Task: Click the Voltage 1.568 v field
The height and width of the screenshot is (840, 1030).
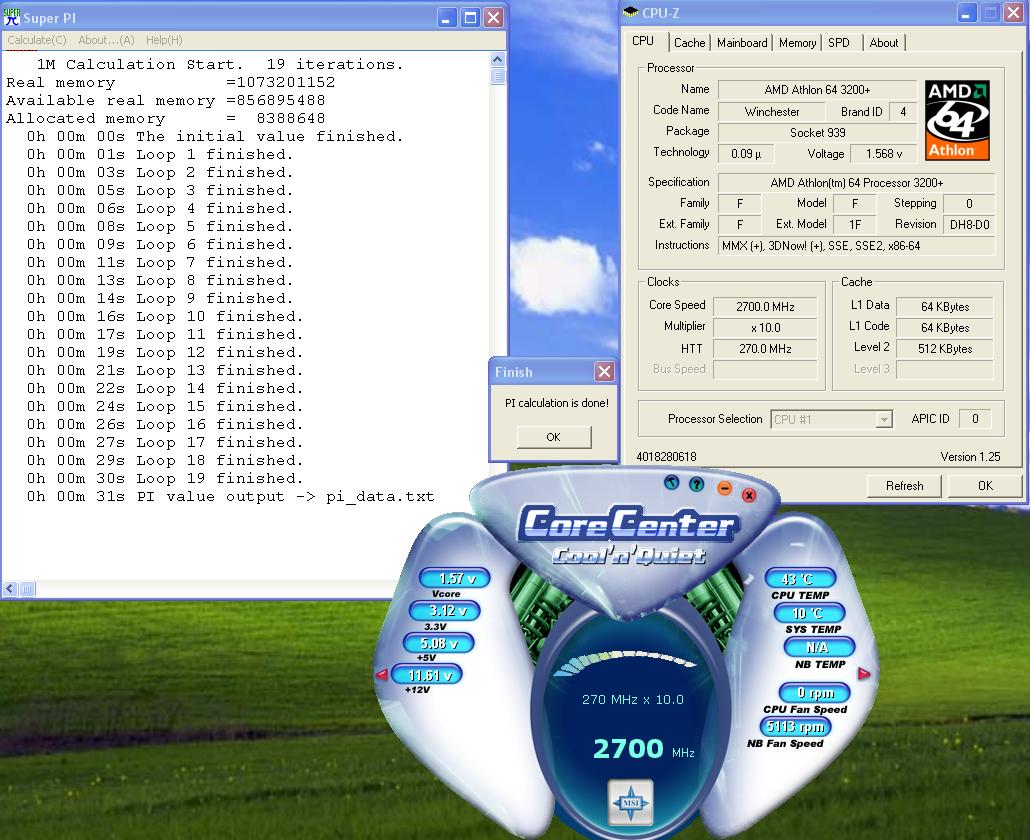Action: 883,154
